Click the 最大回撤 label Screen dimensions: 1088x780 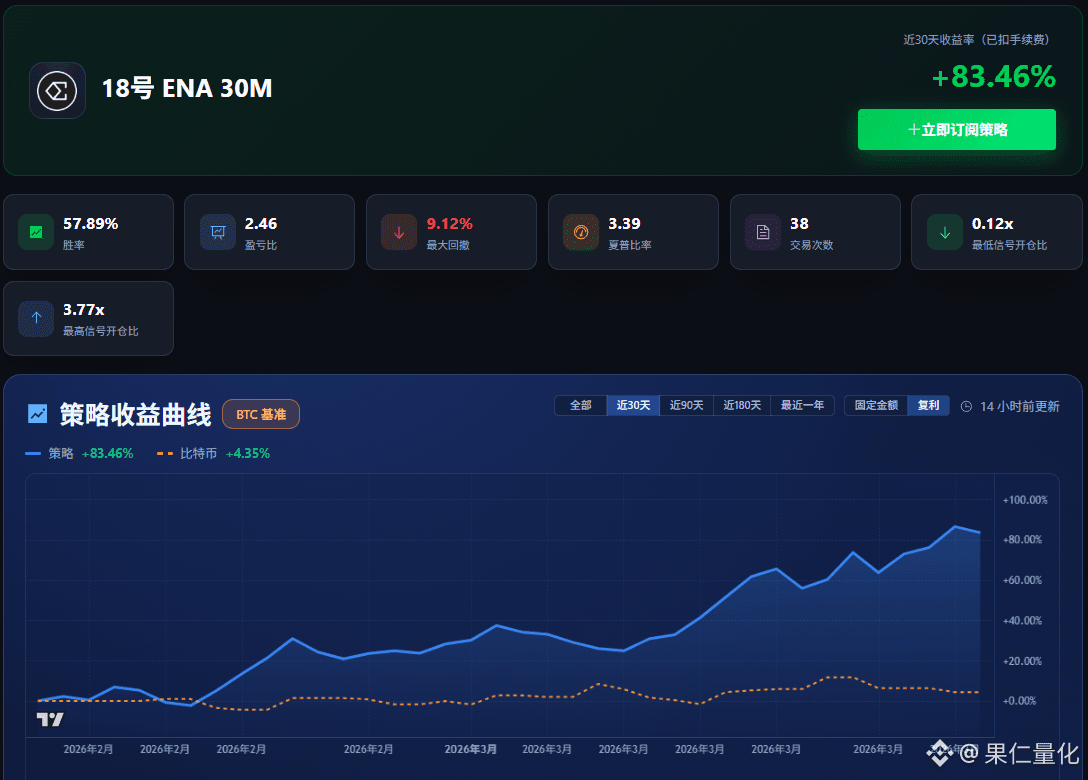[x=448, y=245]
